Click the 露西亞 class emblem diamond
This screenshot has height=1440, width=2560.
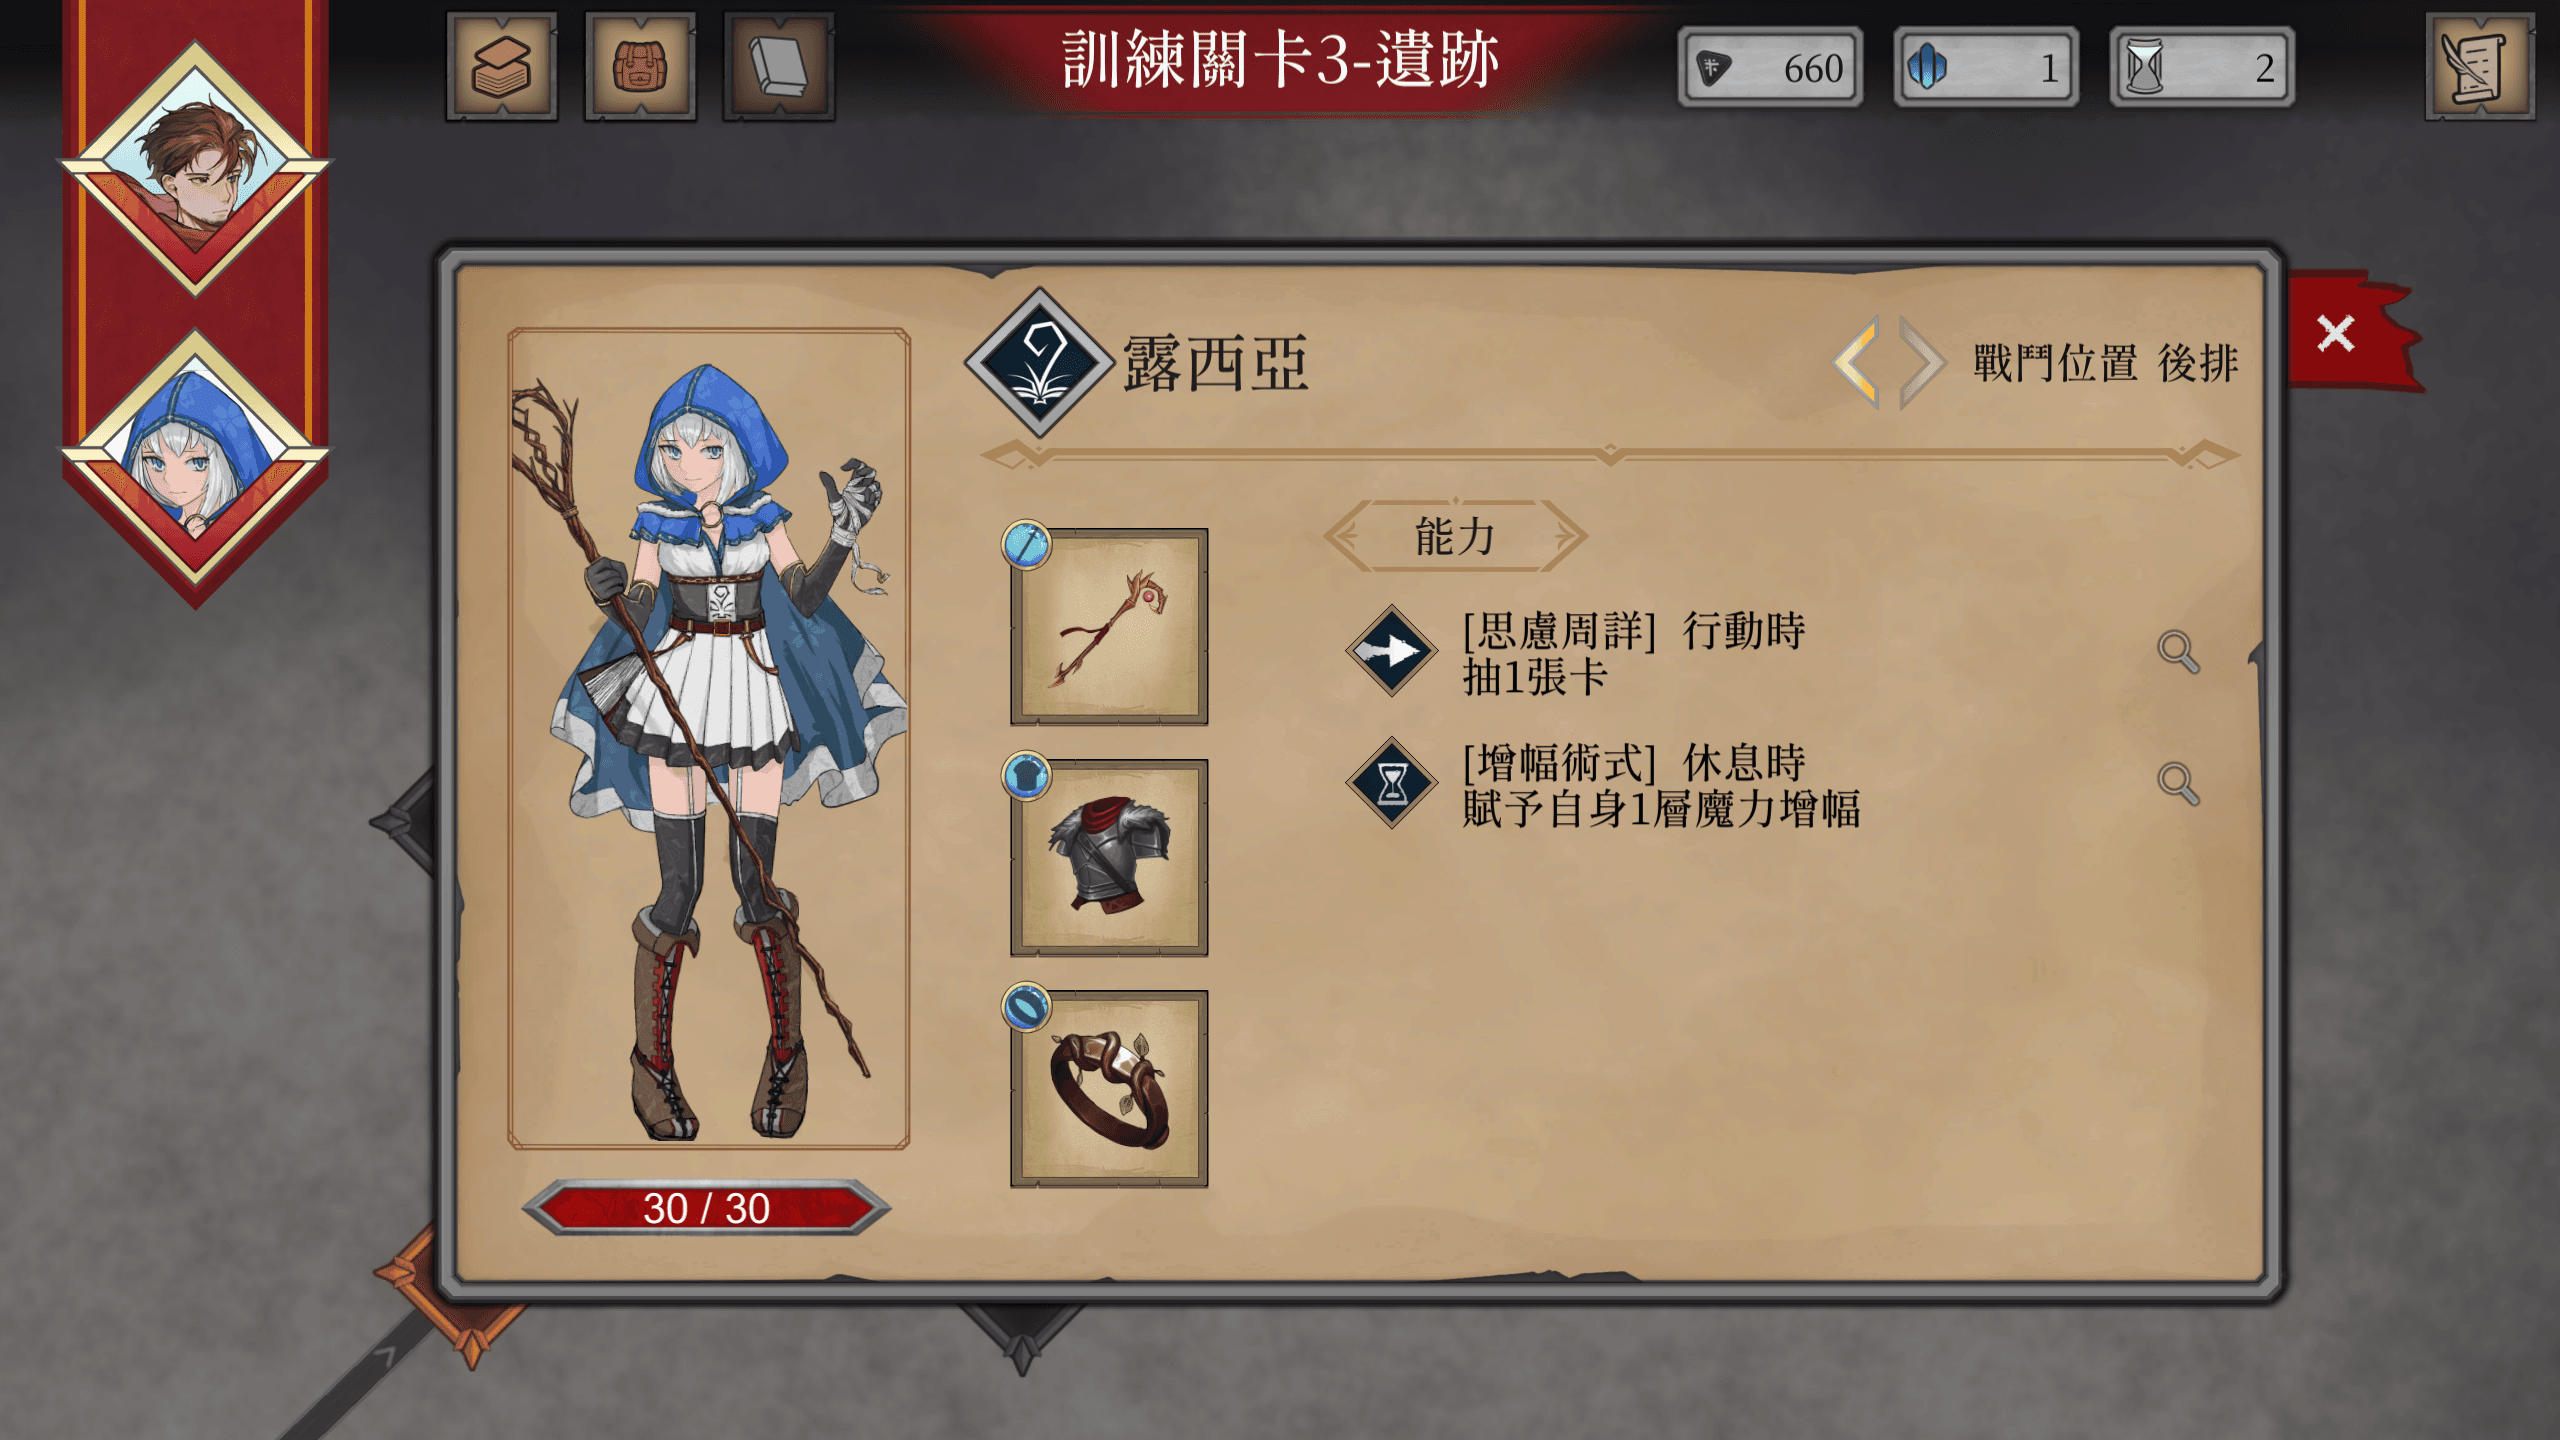click(1040, 362)
